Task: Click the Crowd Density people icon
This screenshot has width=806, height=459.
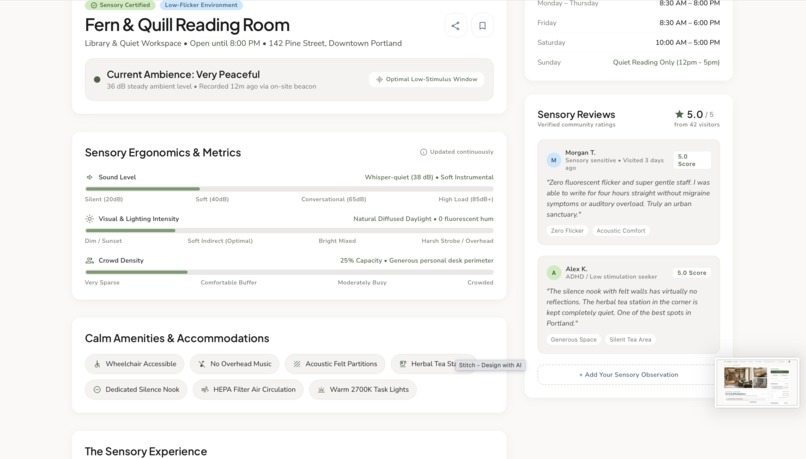Action: coord(89,261)
